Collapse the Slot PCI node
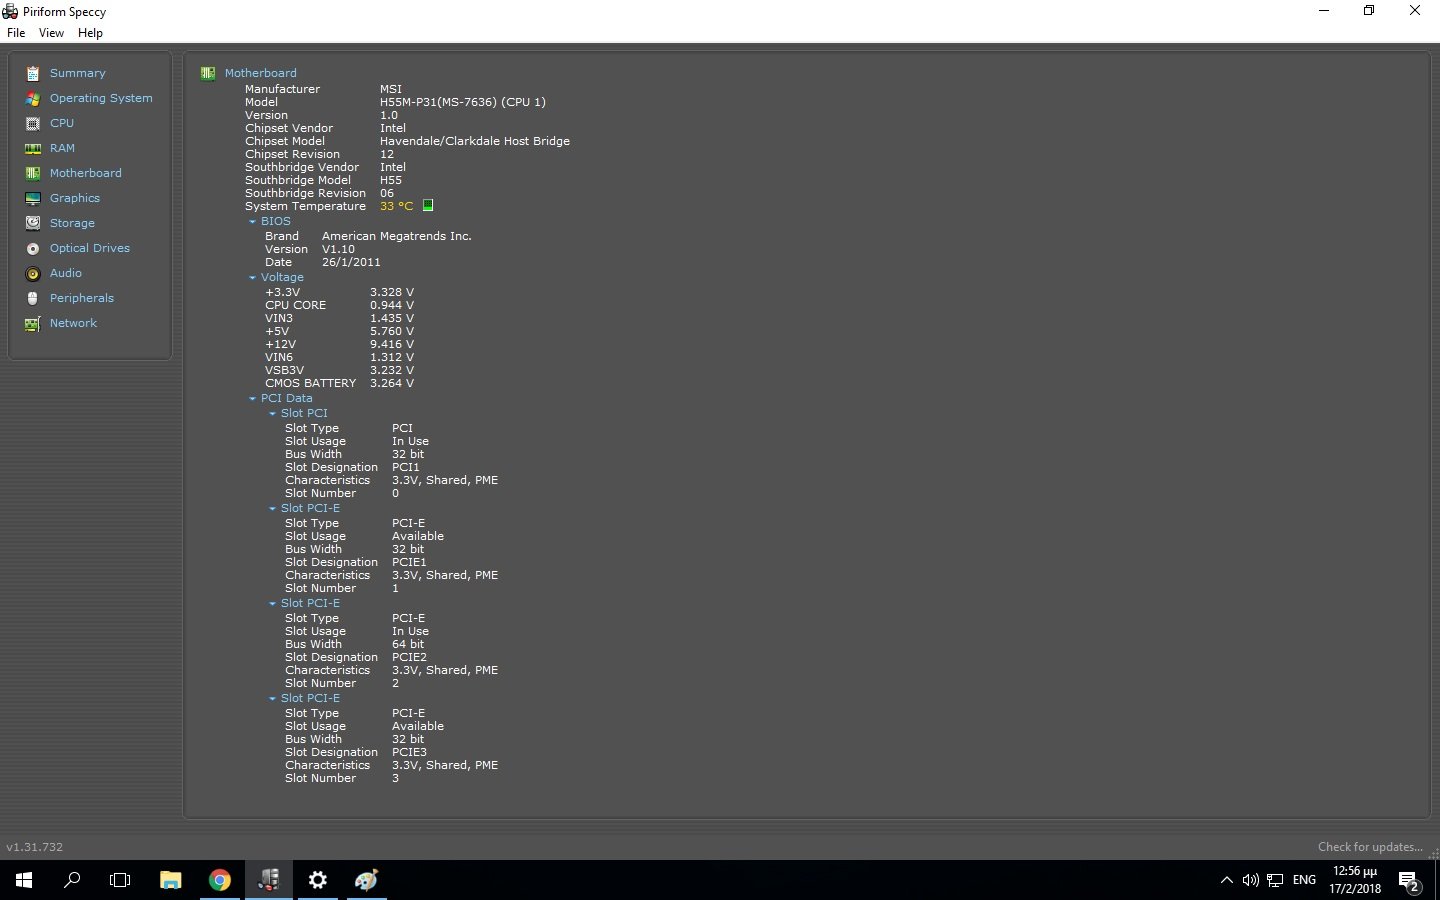 [272, 413]
